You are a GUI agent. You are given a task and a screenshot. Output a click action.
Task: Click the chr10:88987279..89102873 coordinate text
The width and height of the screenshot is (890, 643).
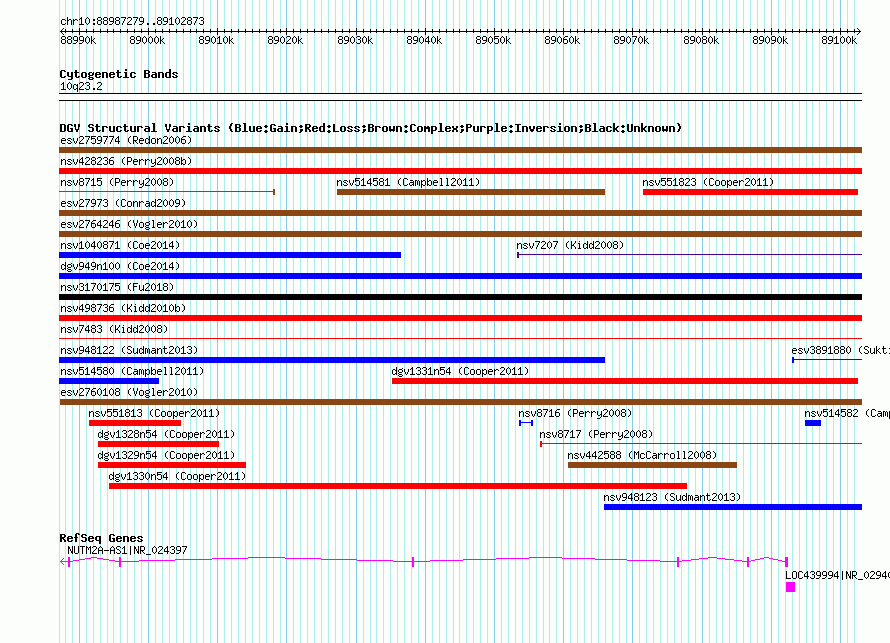pyautogui.click(x=132, y=21)
